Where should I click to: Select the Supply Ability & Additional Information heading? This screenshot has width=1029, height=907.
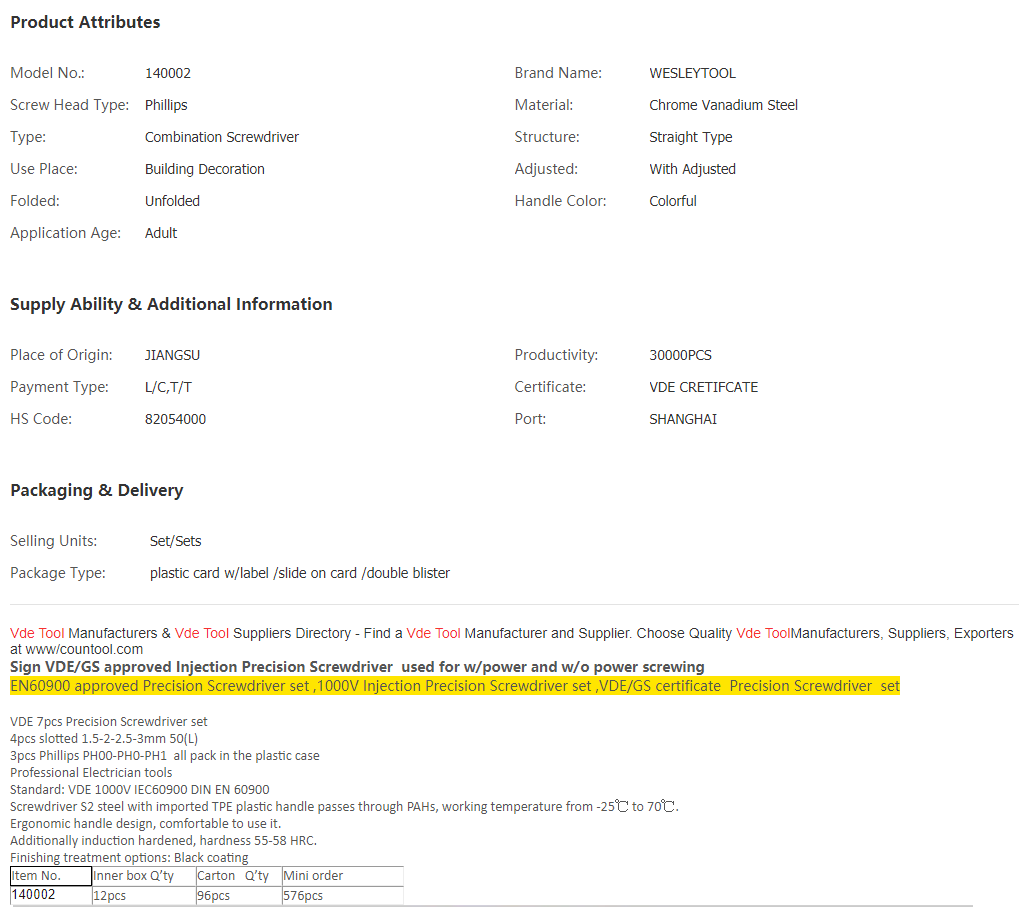(x=171, y=304)
